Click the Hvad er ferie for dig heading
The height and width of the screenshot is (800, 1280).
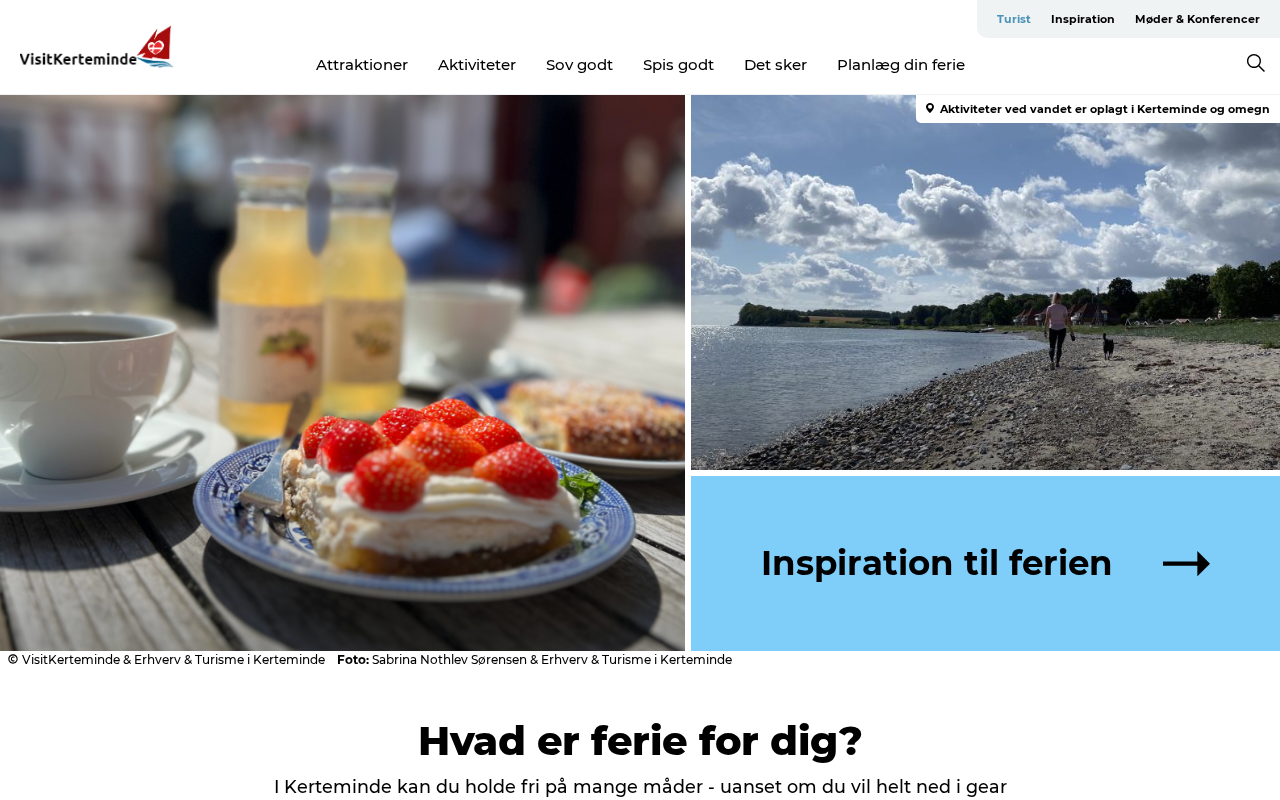(x=640, y=741)
